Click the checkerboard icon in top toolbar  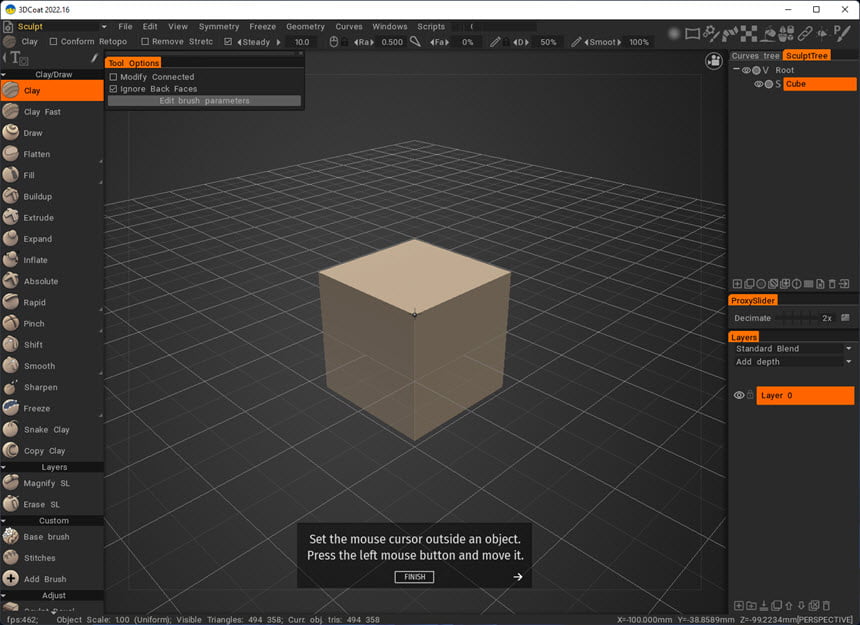pos(749,34)
